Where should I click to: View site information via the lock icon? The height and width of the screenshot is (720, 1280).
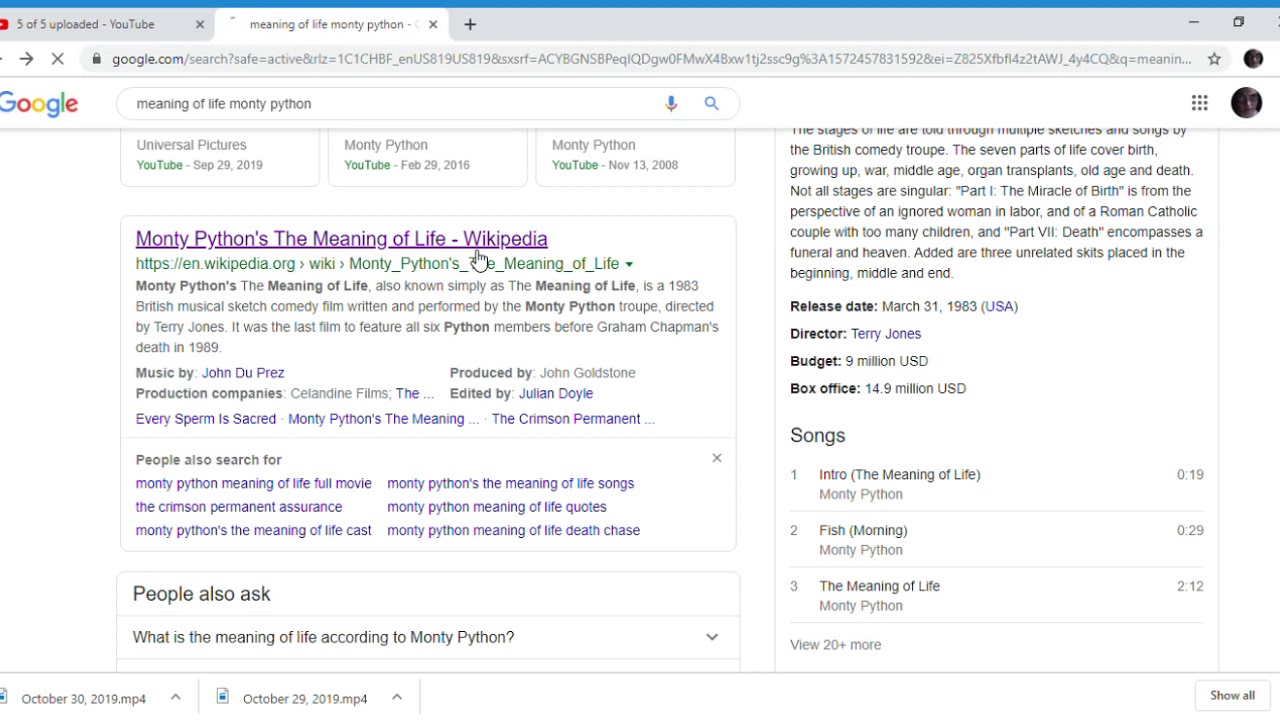tap(96, 59)
